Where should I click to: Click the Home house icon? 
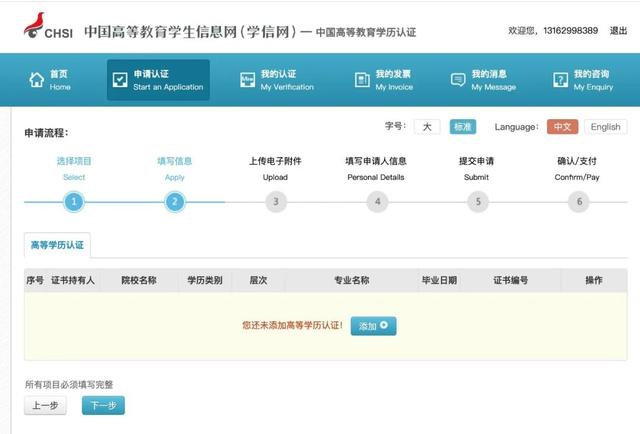37,80
